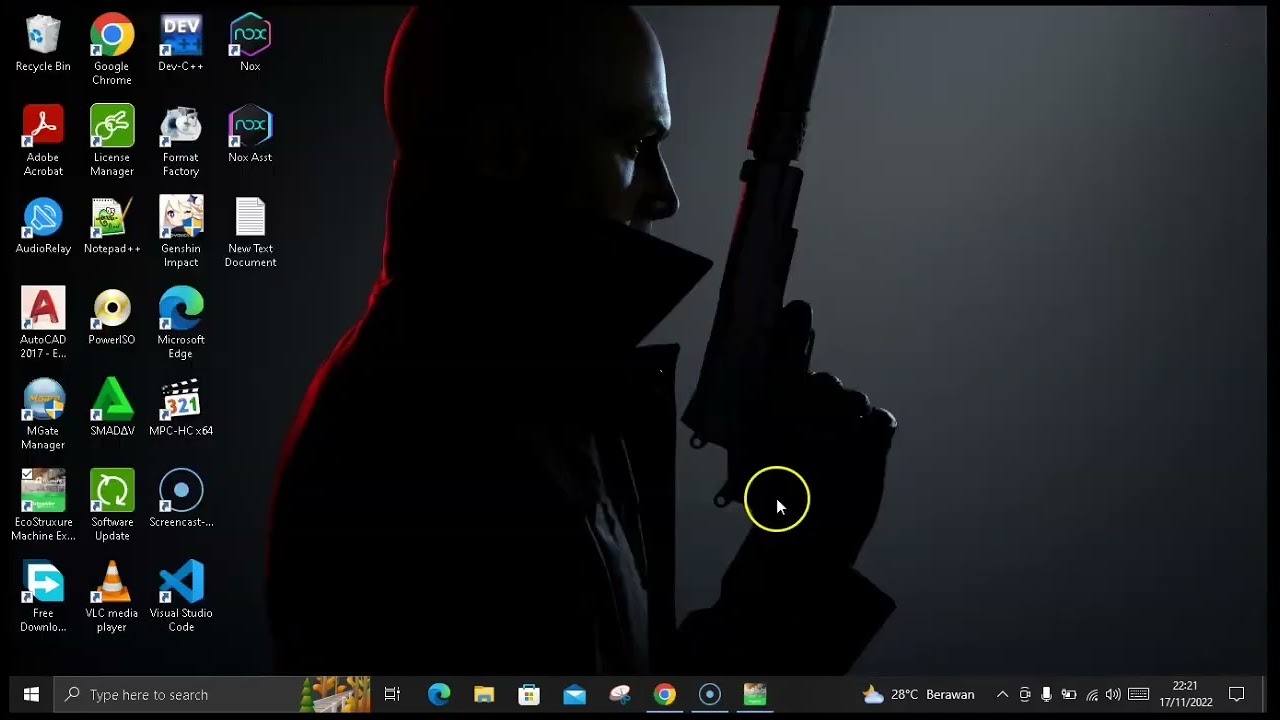Select the Microsoft Edge desktop shortcut

181,323
